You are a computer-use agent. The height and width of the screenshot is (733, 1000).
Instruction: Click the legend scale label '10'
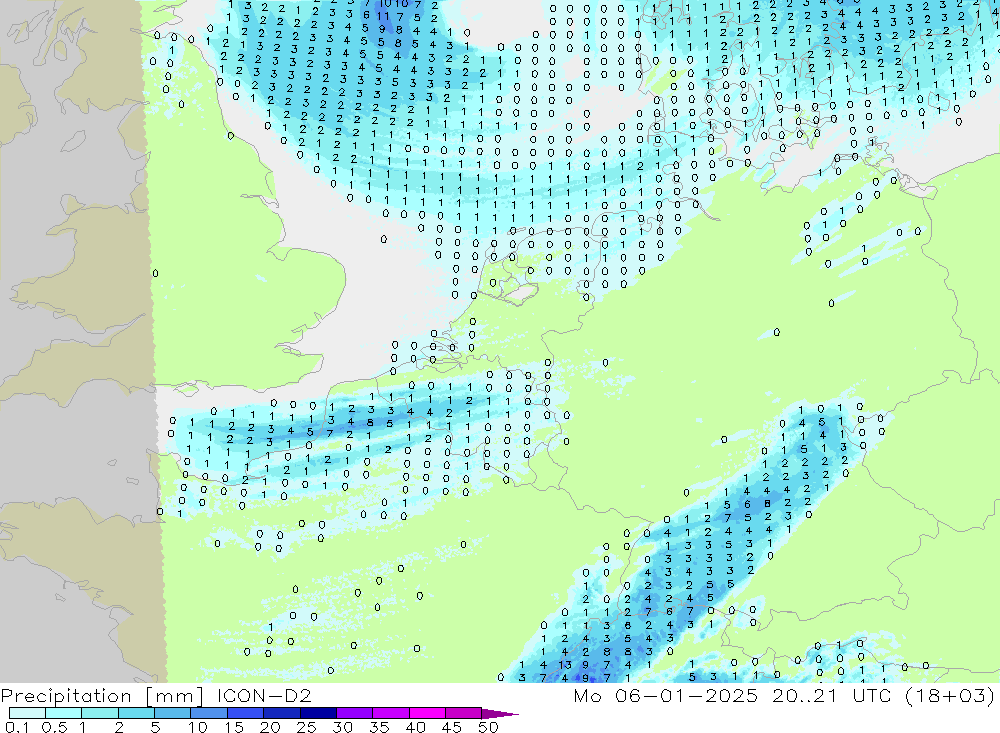tap(198, 727)
